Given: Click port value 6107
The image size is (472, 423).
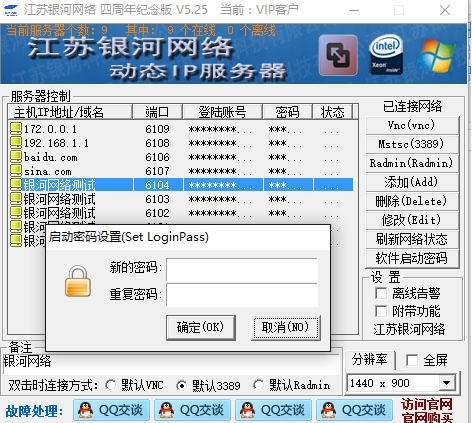Looking at the screenshot, I should [157, 171].
